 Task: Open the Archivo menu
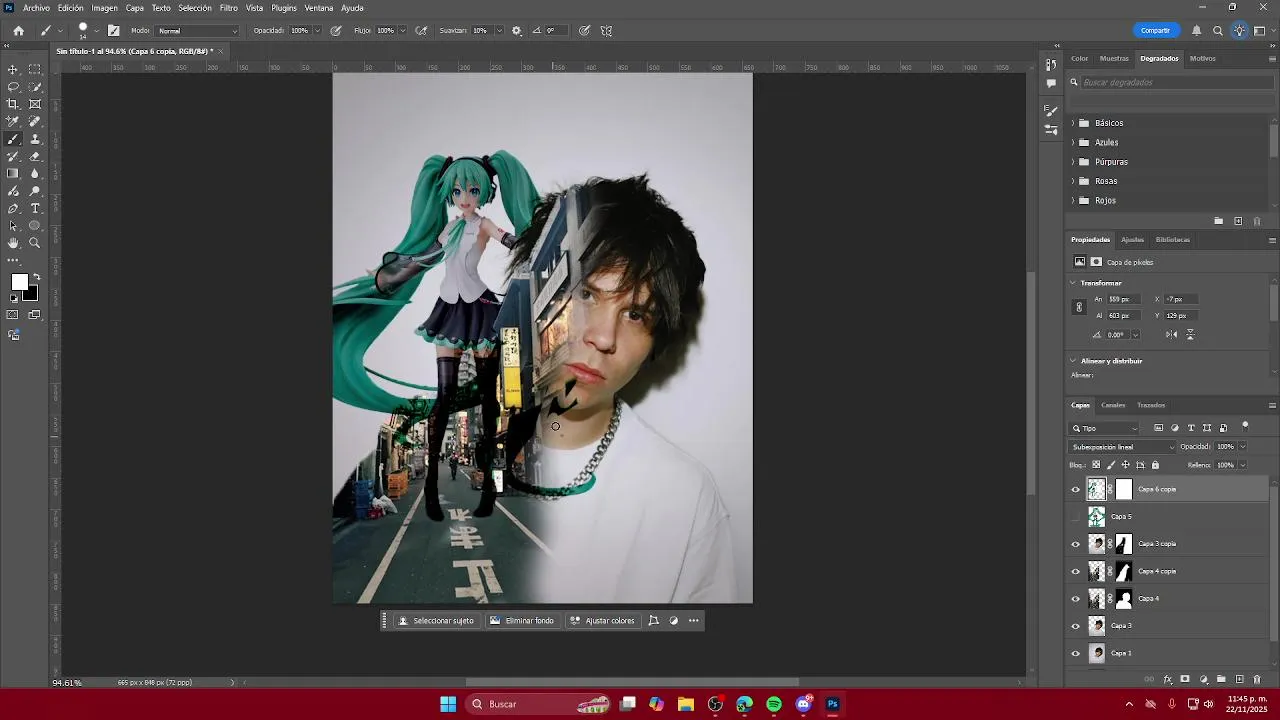[x=36, y=8]
